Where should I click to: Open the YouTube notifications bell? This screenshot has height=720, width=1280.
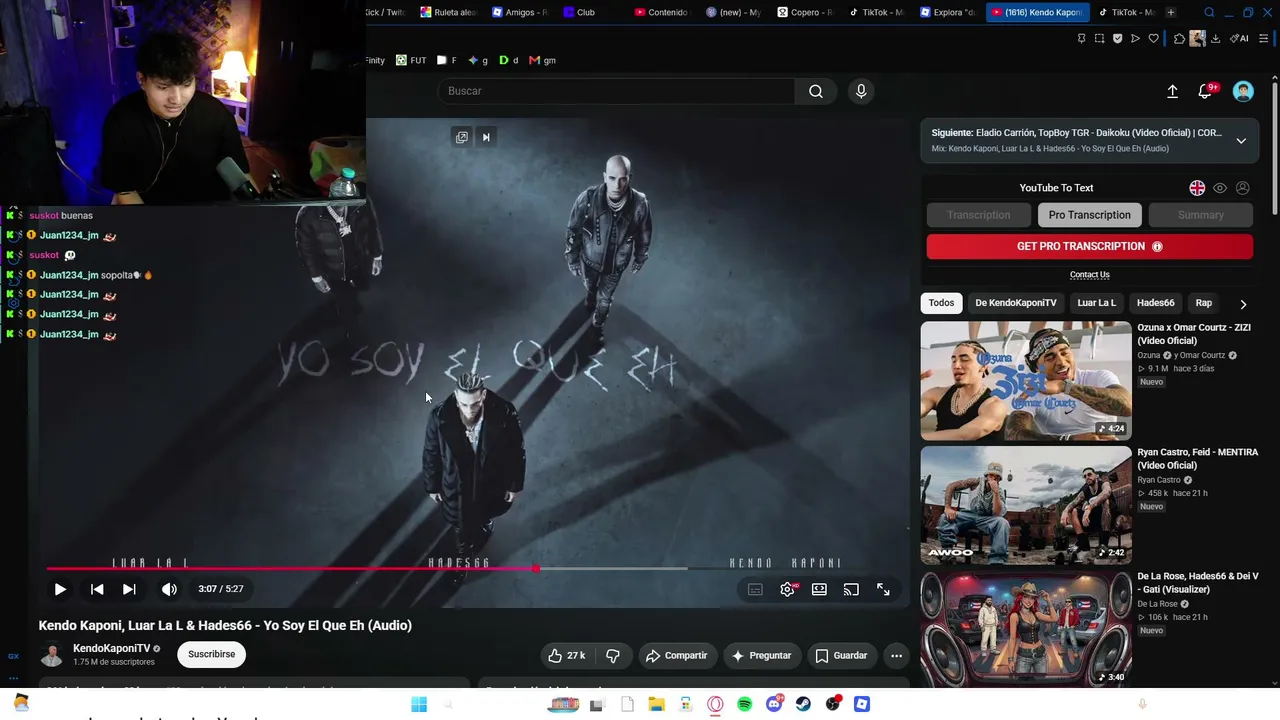point(1206,91)
